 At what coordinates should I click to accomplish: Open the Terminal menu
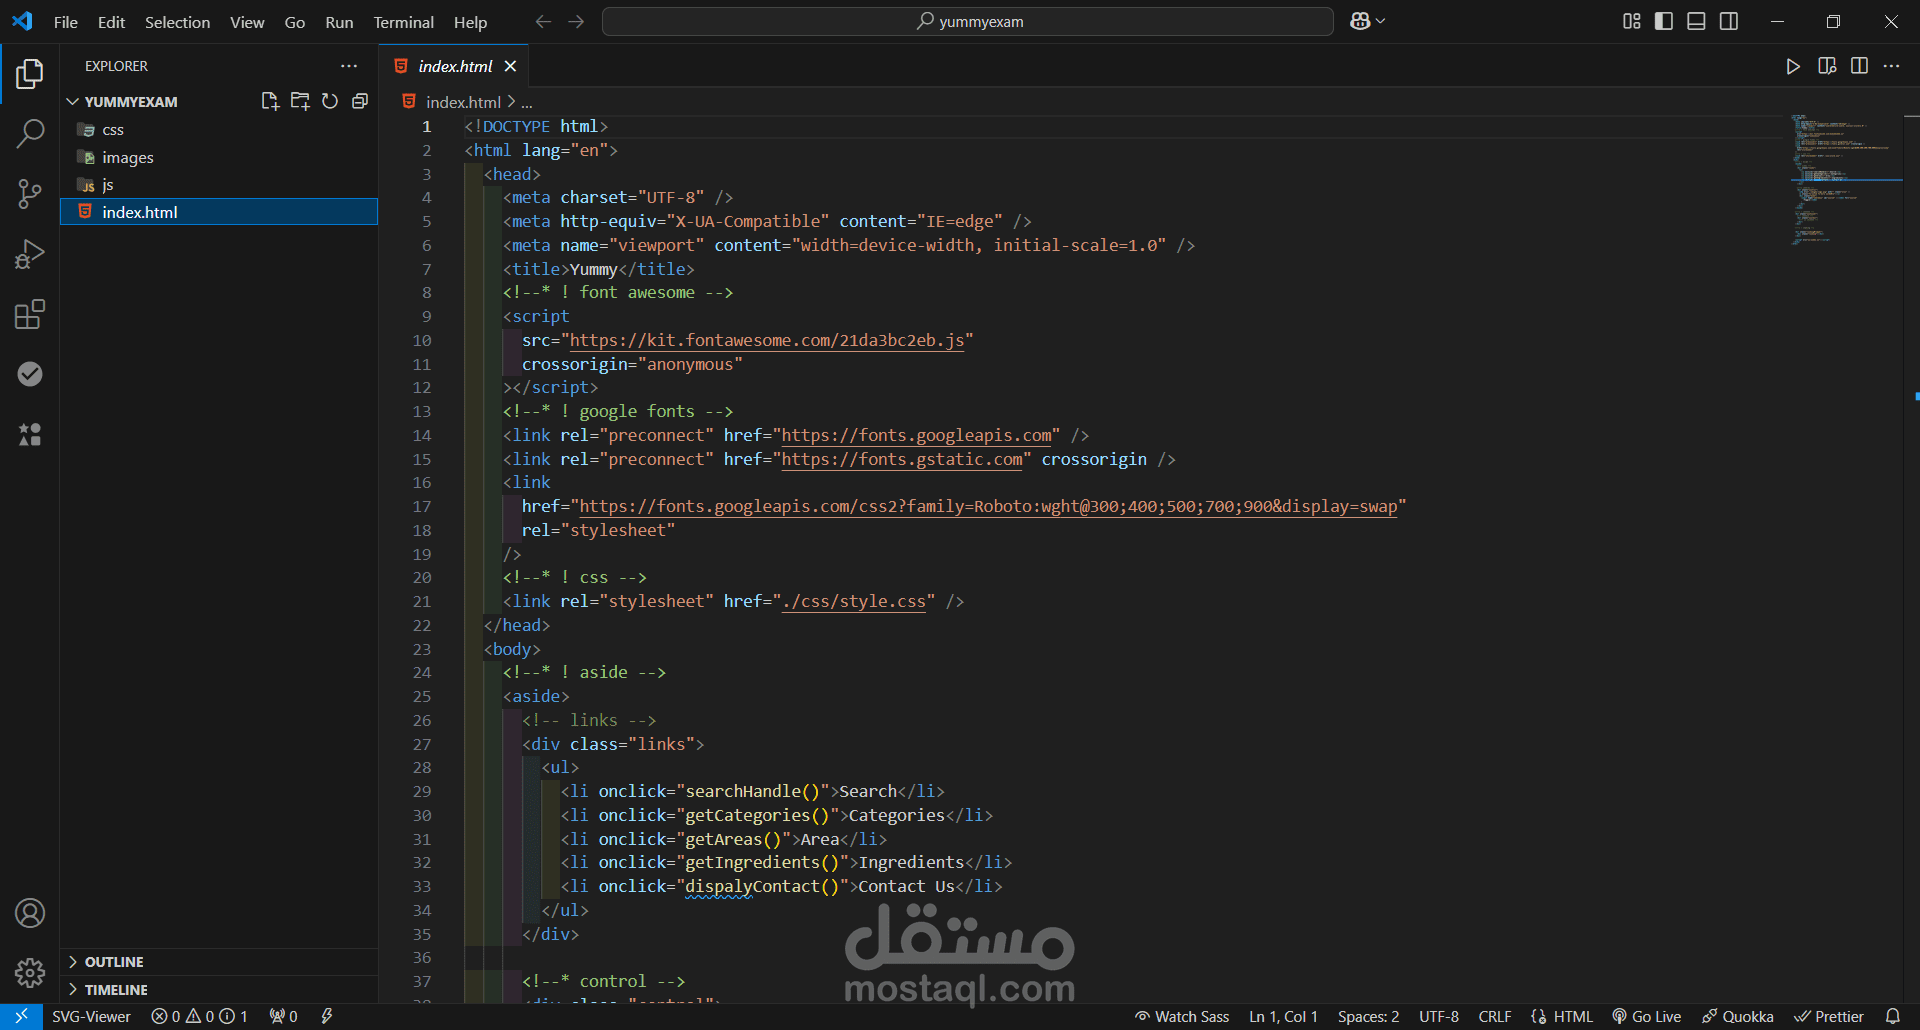point(403,22)
